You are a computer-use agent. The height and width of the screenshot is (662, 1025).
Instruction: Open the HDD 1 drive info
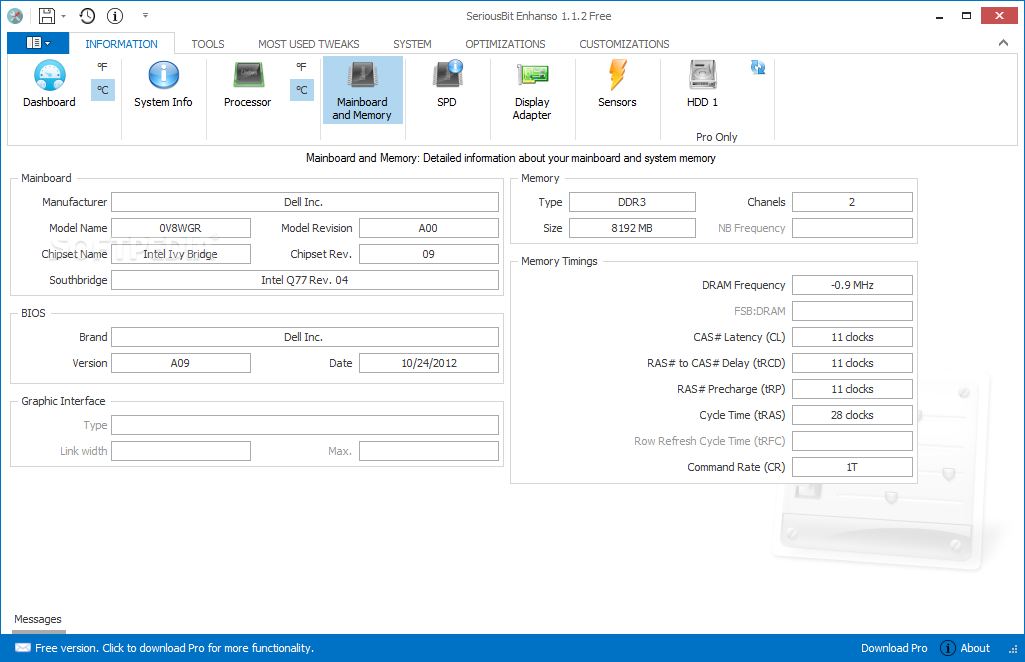pos(703,84)
